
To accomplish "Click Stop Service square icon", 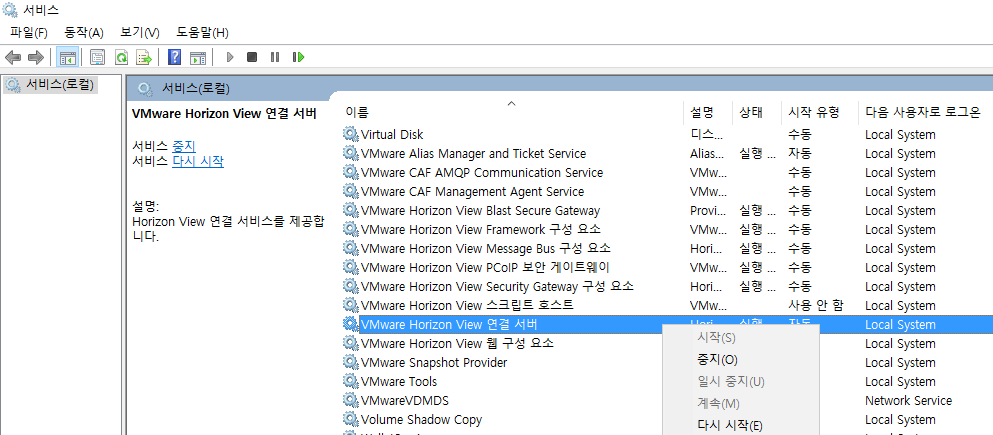I will [x=252, y=57].
